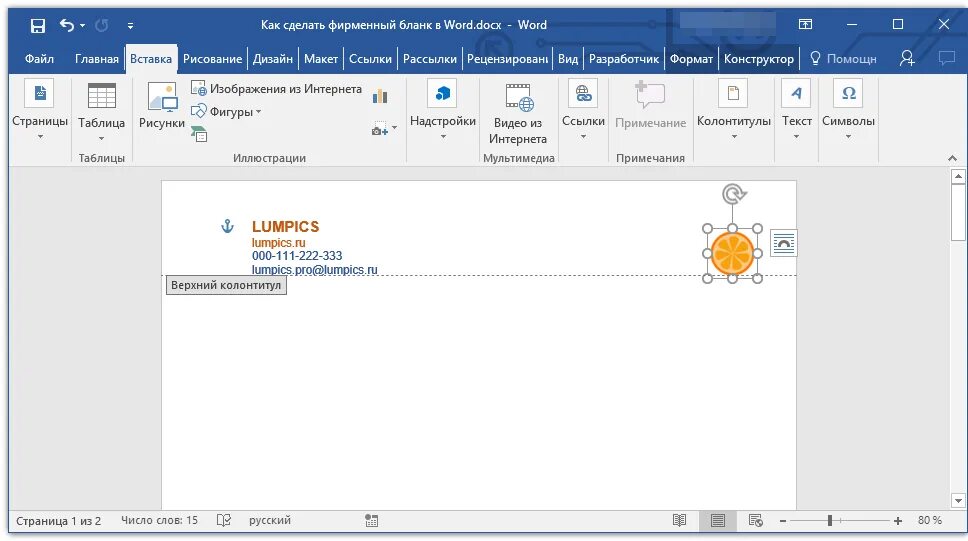This screenshot has height=541, width=968.
Task: Click the anchor icon in header
Action: [x=227, y=227]
